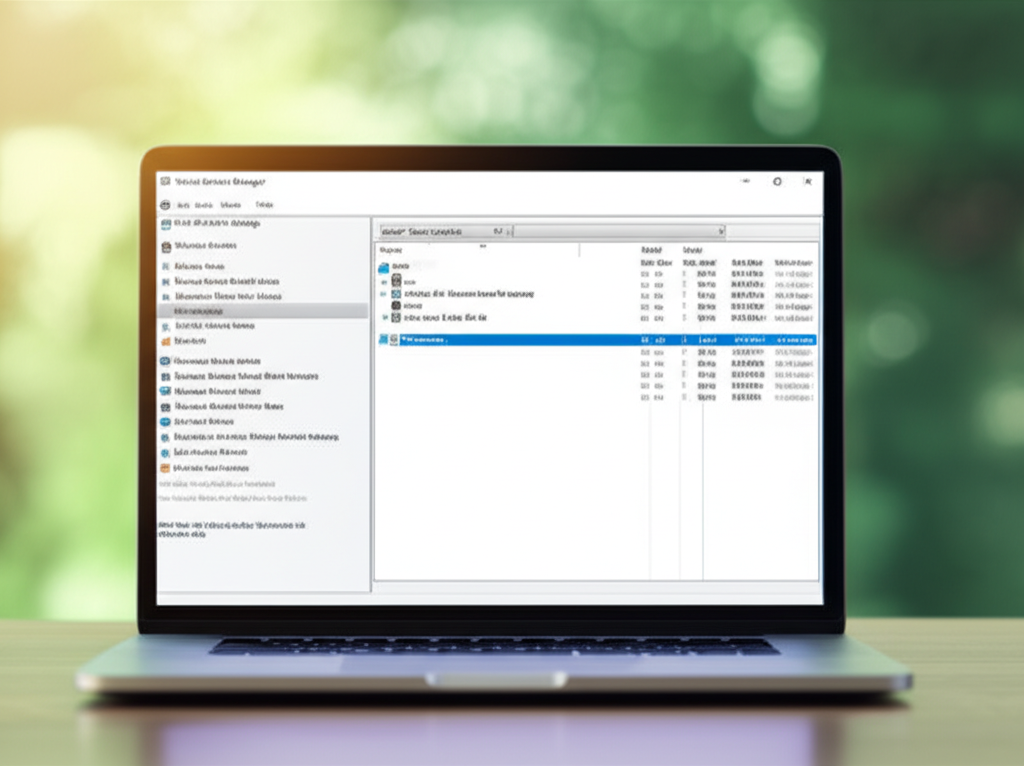Click the icon on the blue selected row
Screen dimensions: 1024x766
coord(395,340)
